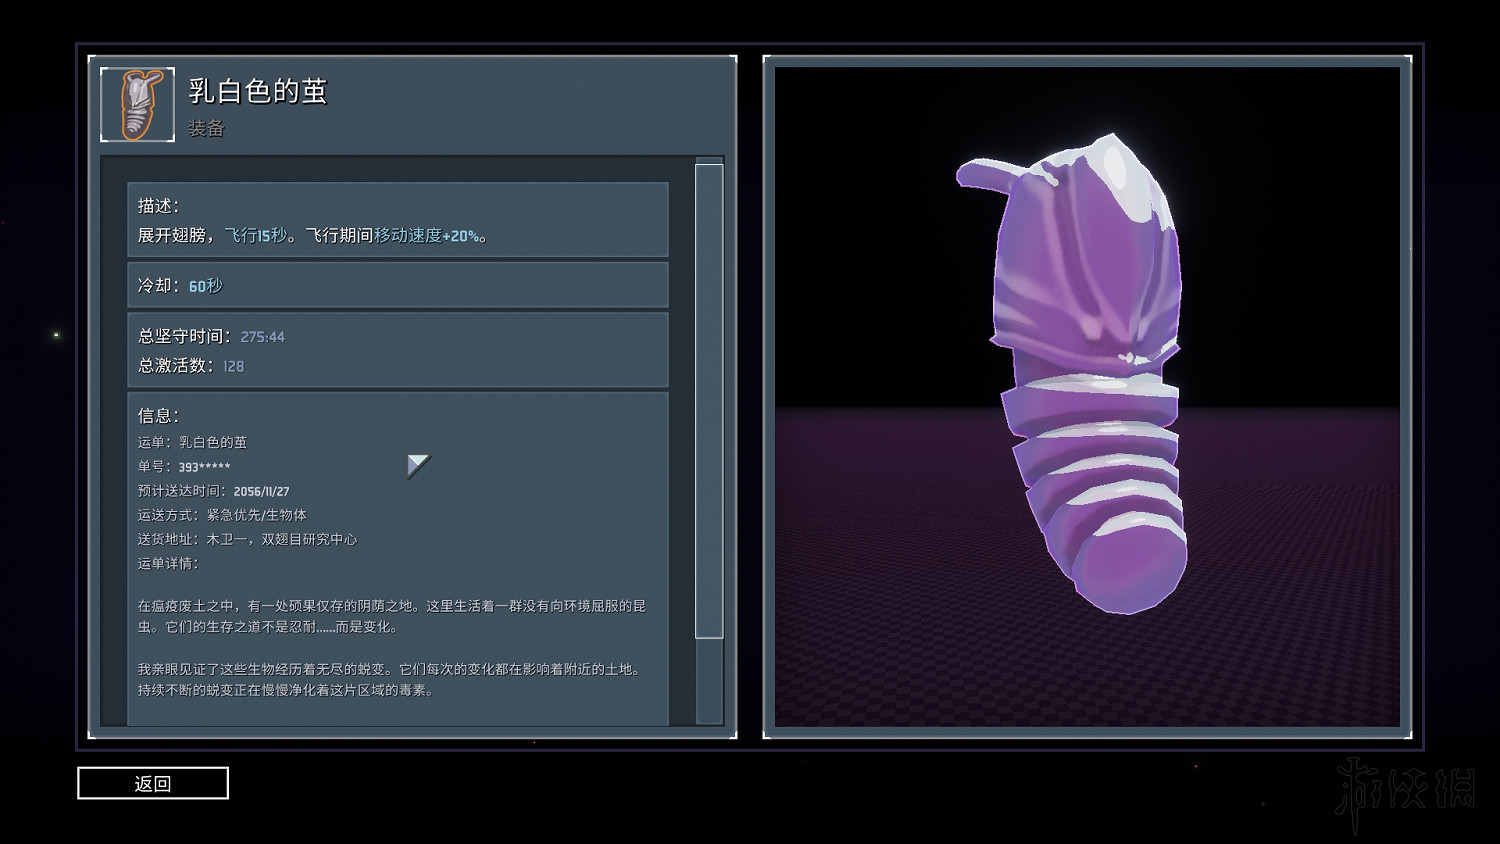Viewport: 1500px width, 844px height.
Task: Click the cocoon item icon beside the title
Action: click(x=138, y=105)
